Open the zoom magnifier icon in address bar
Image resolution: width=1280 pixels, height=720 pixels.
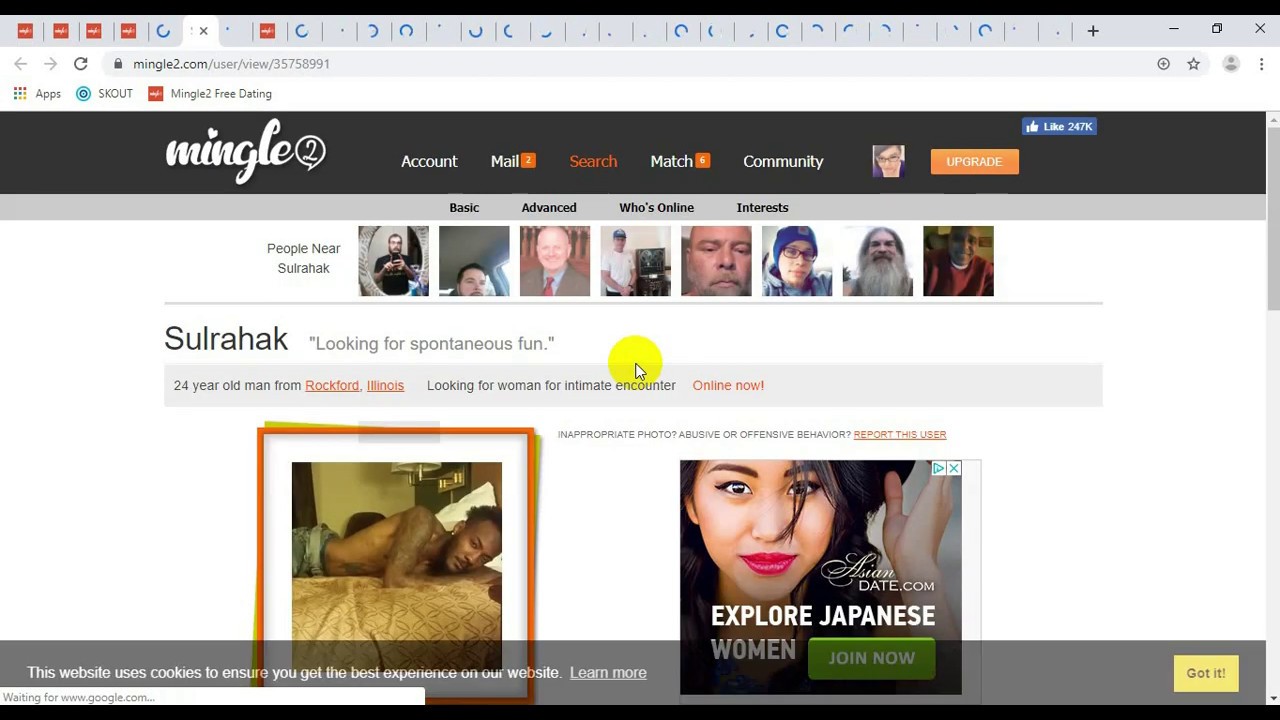pos(1163,64)
